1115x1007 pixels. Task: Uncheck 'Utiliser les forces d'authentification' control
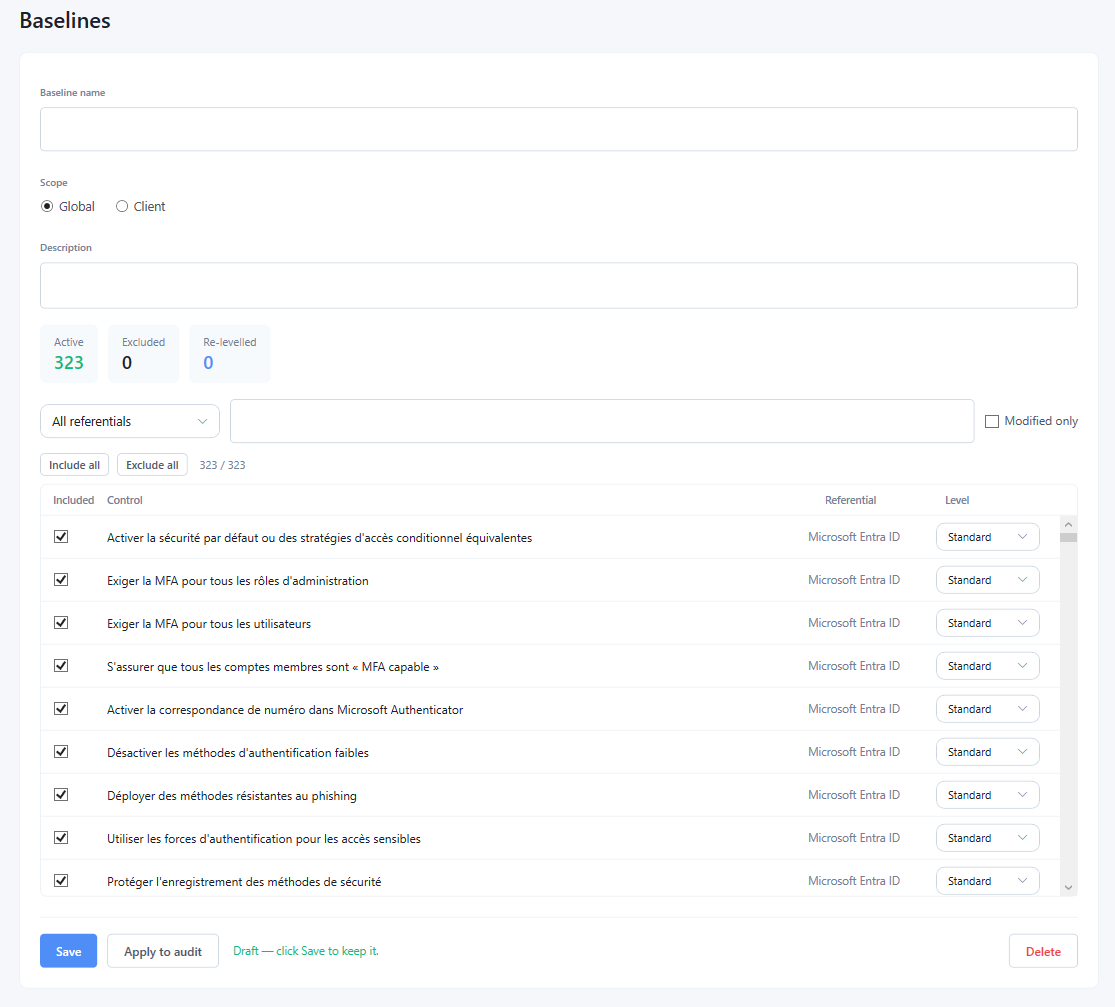[61, 838]
